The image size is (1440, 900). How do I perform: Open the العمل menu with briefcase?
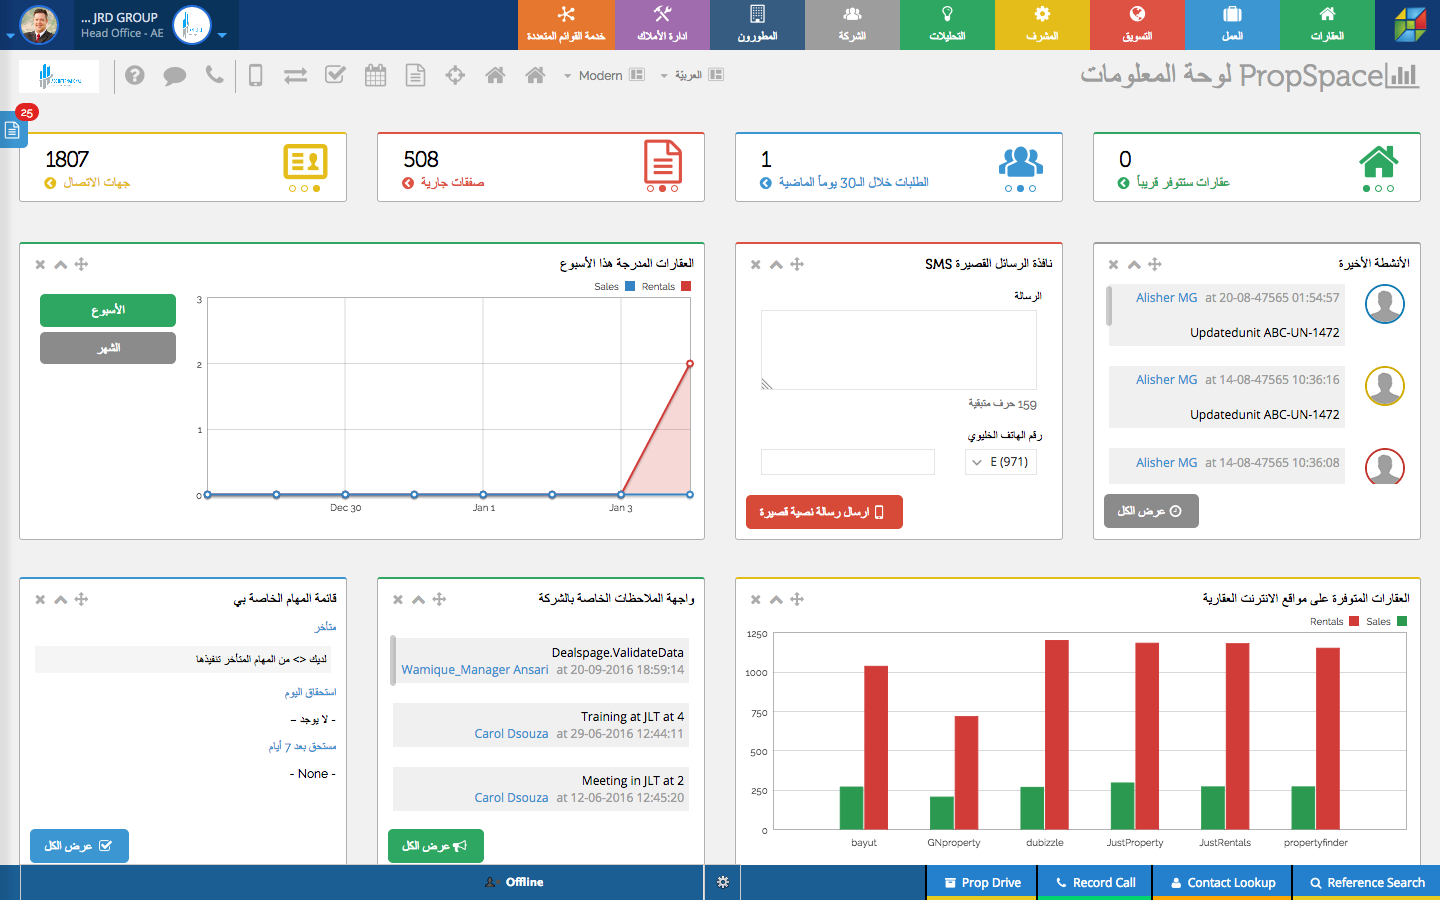[1232, 25]
